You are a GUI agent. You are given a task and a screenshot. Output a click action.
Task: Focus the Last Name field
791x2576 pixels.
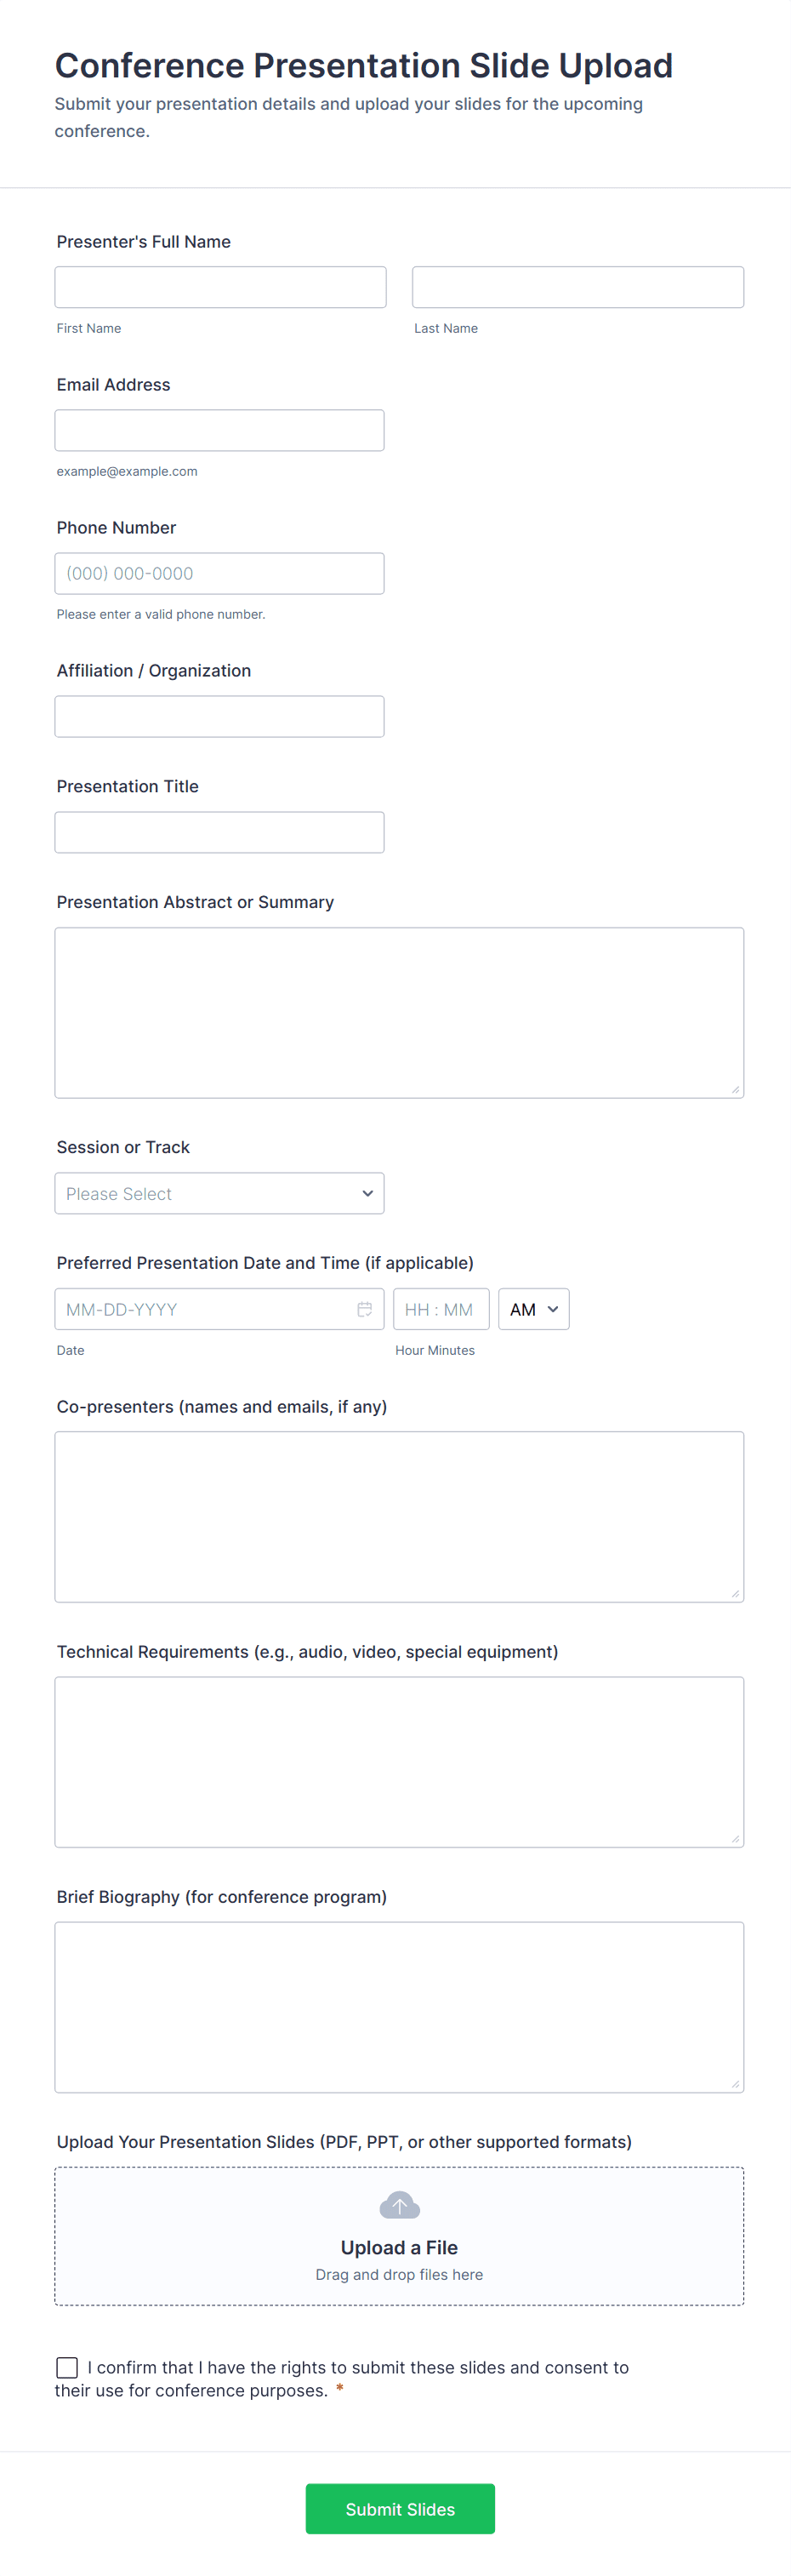[578, 287]
